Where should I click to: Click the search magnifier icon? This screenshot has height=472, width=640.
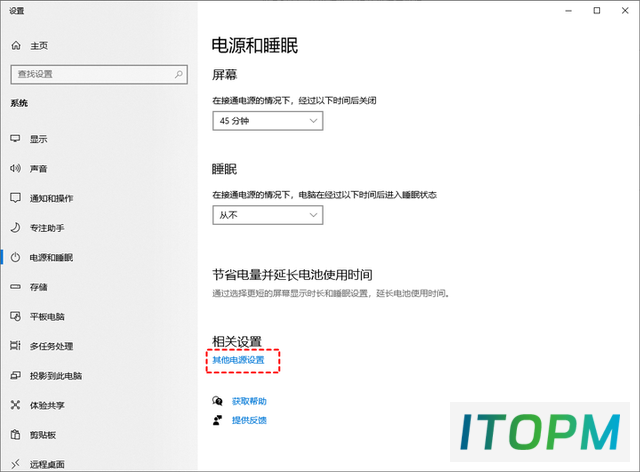point(179,74)
